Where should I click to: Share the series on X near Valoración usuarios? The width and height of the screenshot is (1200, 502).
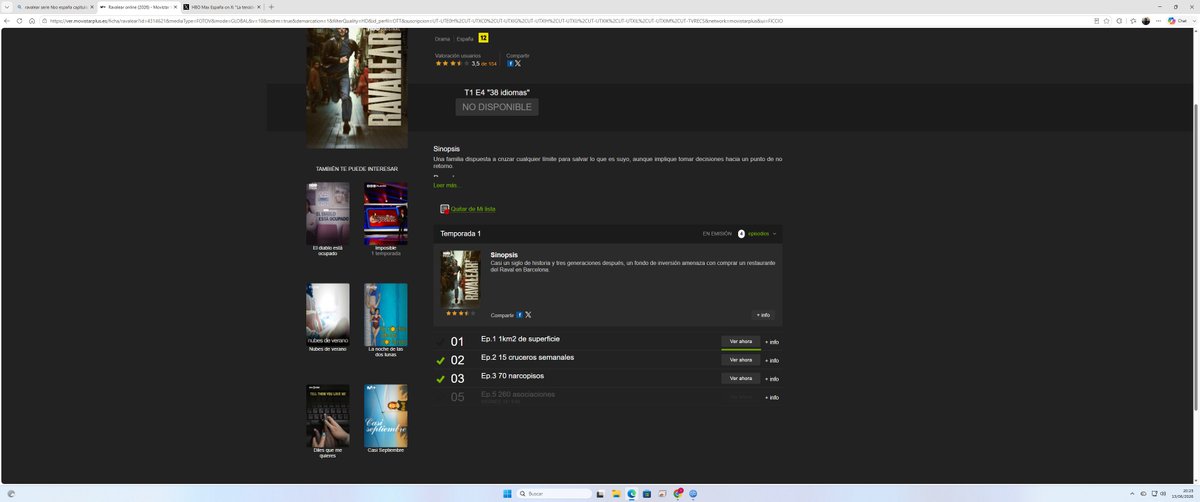518,63
